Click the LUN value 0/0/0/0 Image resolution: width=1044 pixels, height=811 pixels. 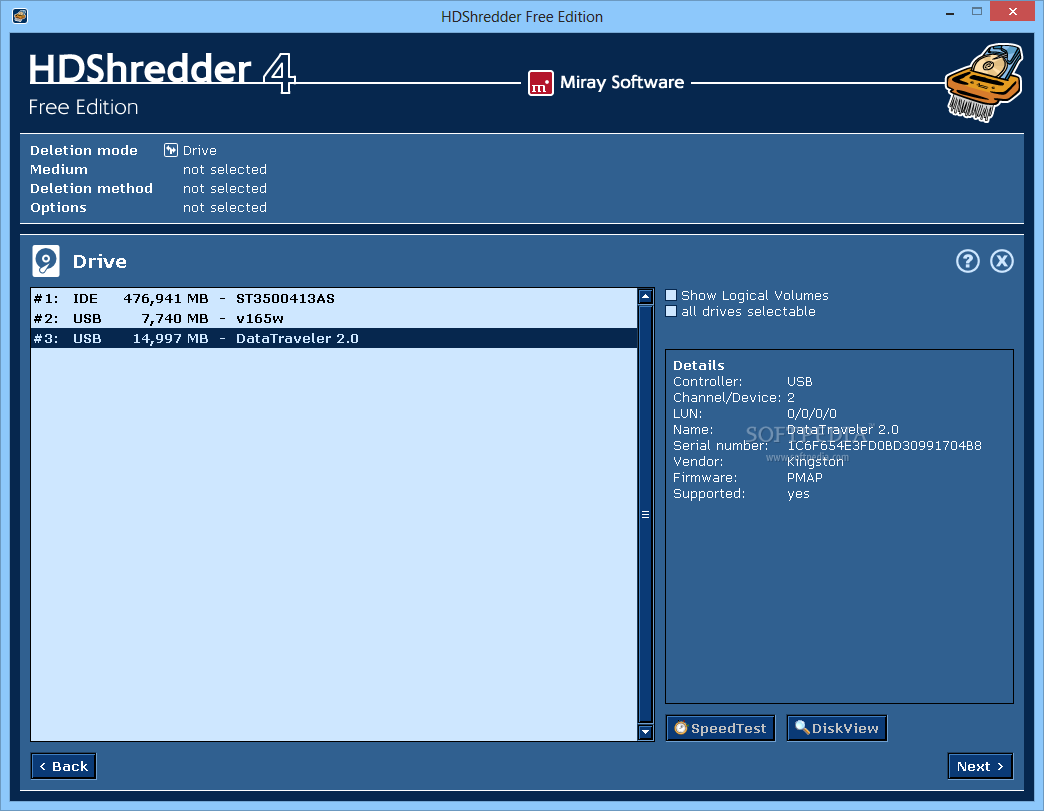pyautogui.click(x=812, y=413)
